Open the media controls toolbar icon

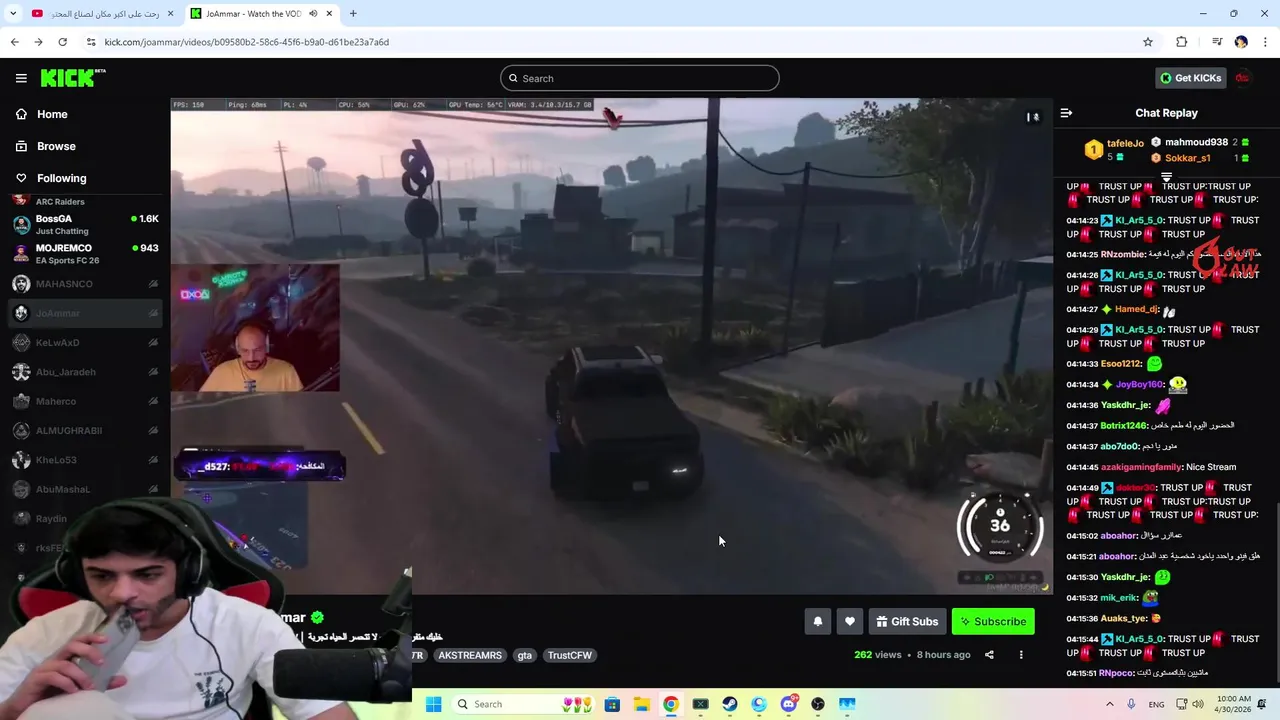tap(1217, 42)
